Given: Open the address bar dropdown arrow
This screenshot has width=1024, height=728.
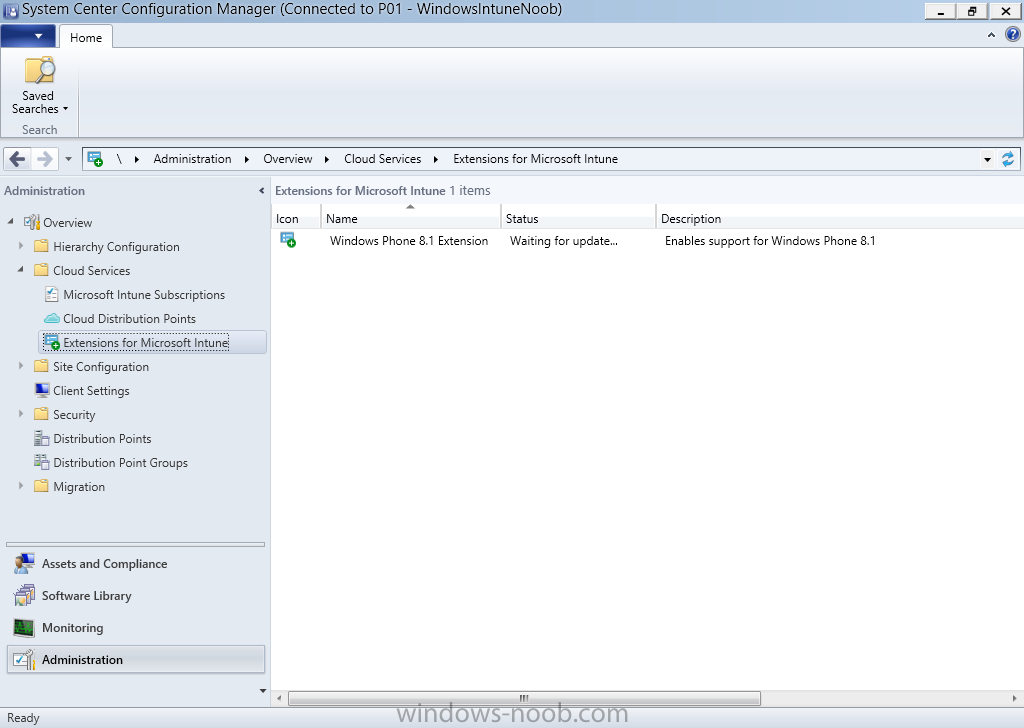Looking at the screenshot, I should pyautogui.click(x=987, y=159).
